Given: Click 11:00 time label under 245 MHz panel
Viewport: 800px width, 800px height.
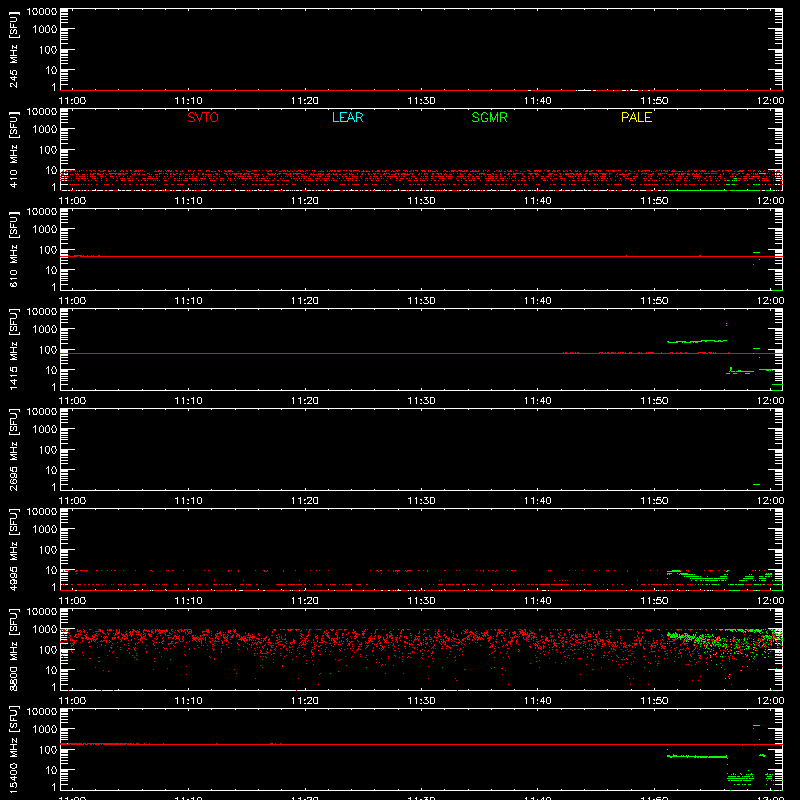Looking at the screenshot, I should (72, 101).
